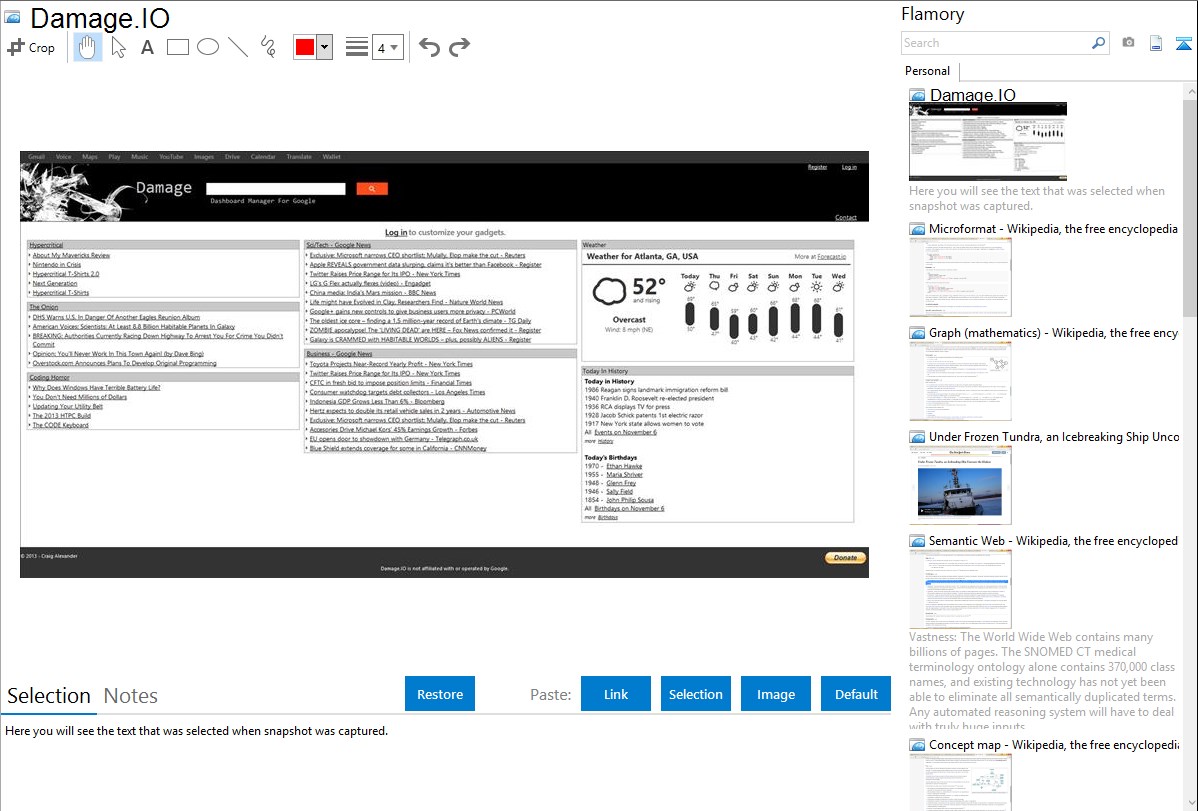
Task: Choose the arrow pointer tool
Action: point(118,47)
